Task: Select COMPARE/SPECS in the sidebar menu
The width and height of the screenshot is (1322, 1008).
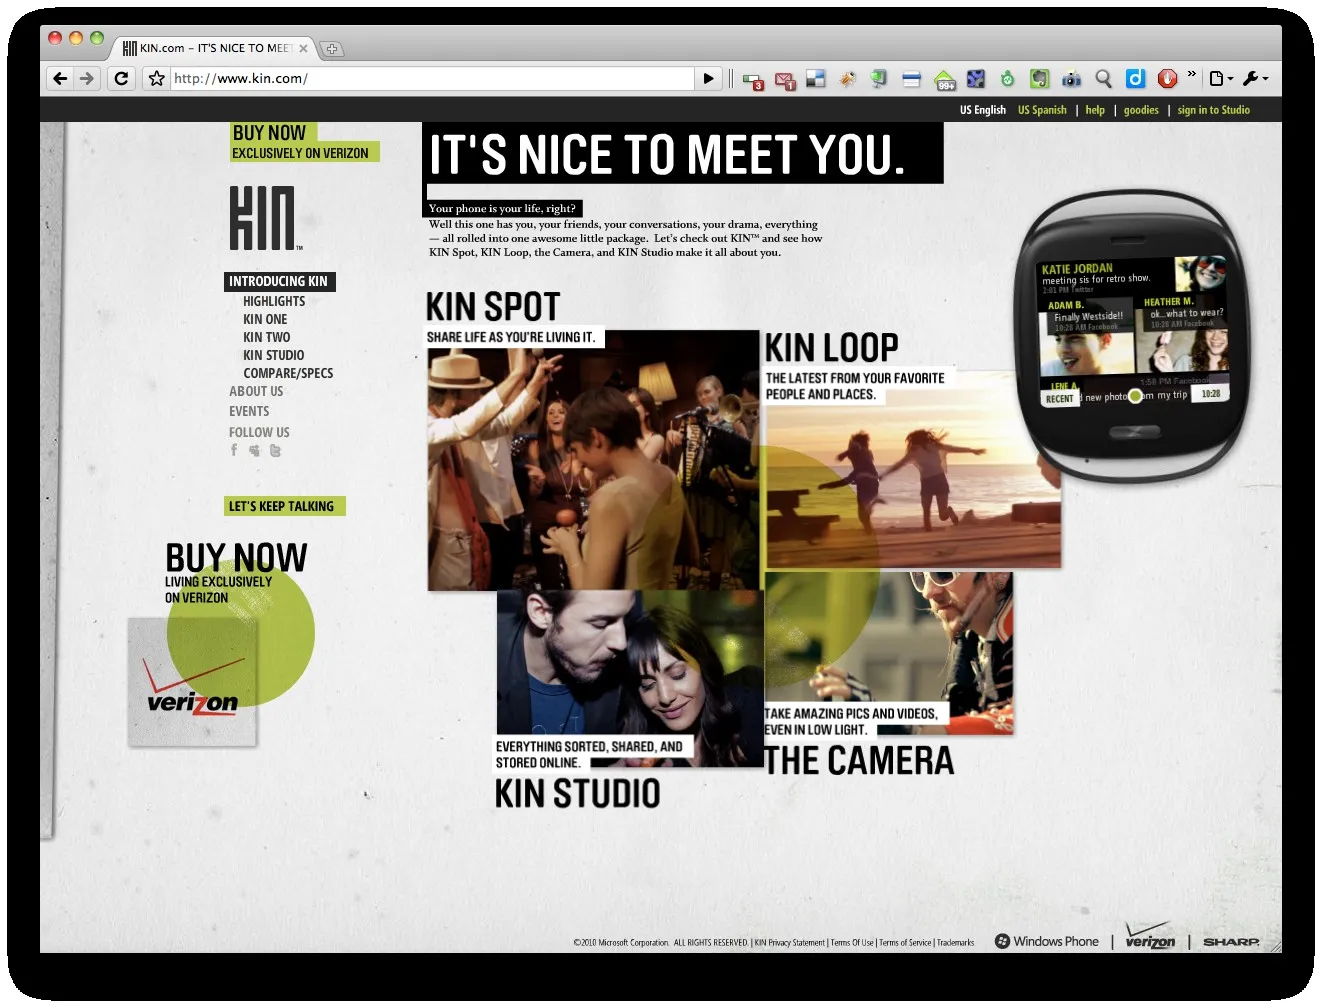Action: point(288,373)
